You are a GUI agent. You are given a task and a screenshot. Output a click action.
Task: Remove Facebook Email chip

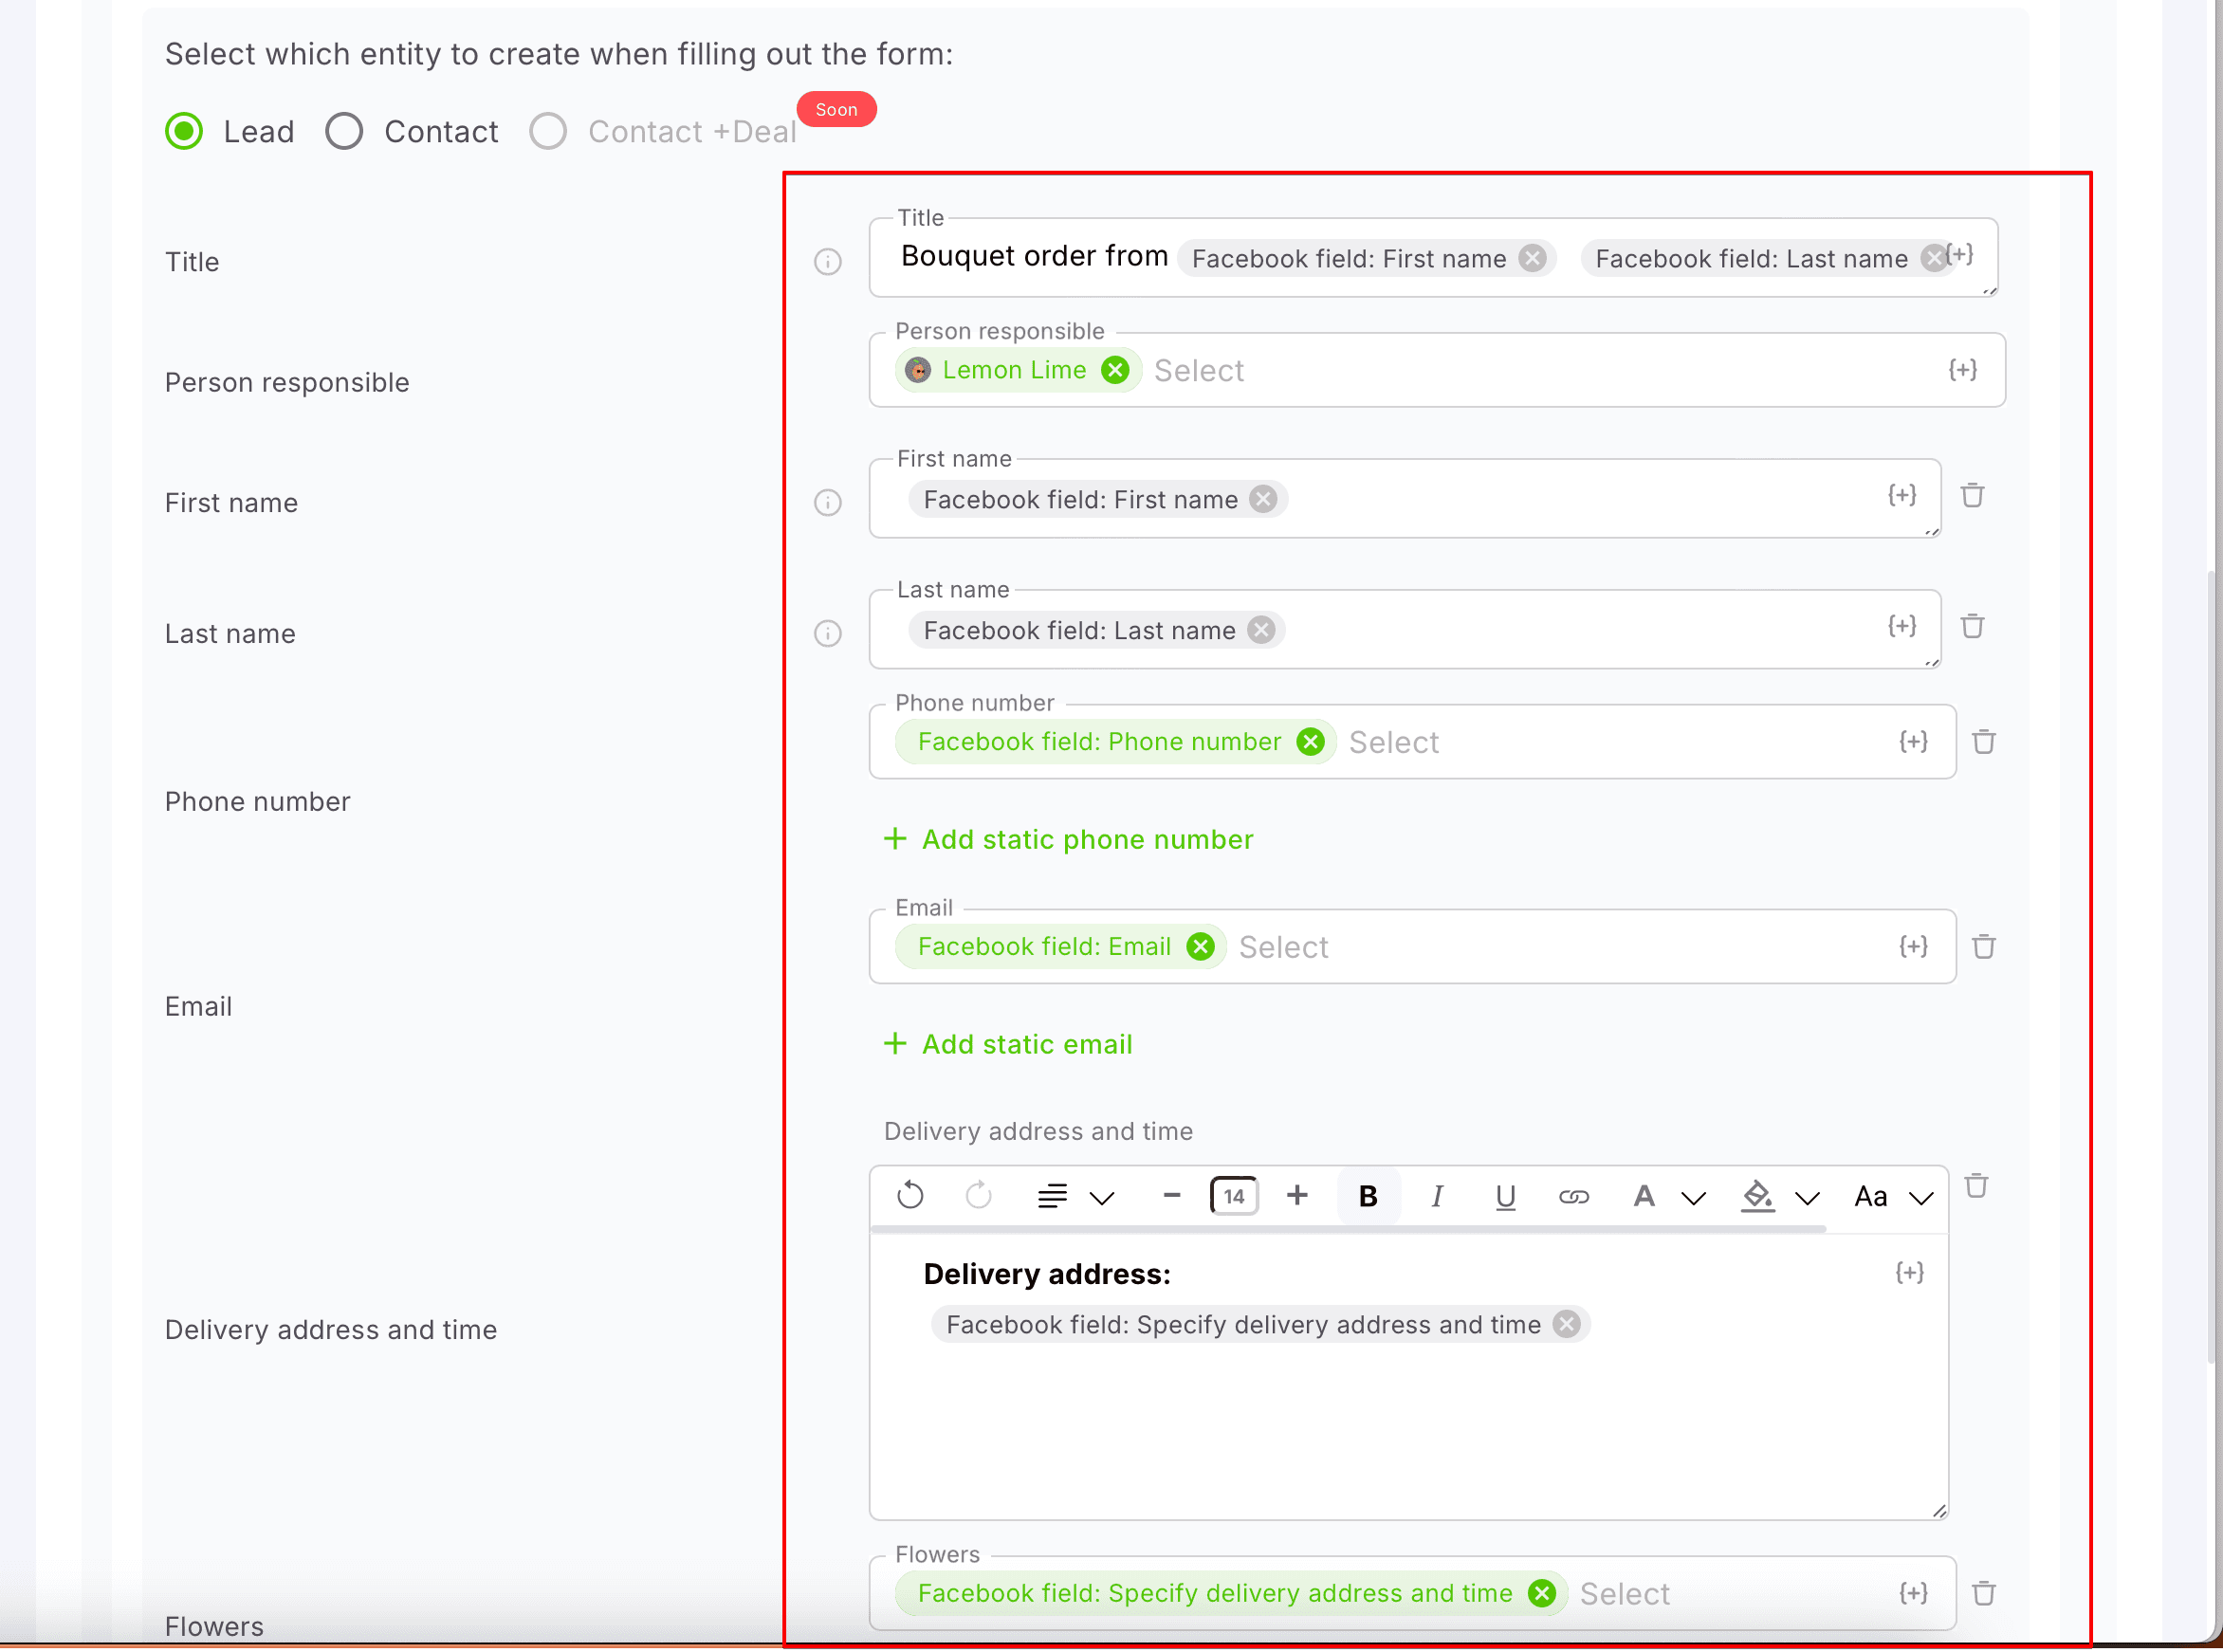pos(1200,946)
